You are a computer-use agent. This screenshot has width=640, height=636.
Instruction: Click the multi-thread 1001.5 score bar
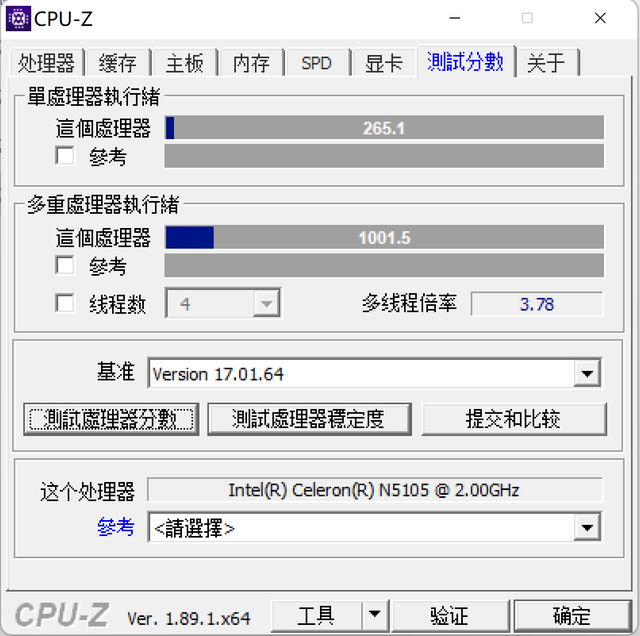384,237
